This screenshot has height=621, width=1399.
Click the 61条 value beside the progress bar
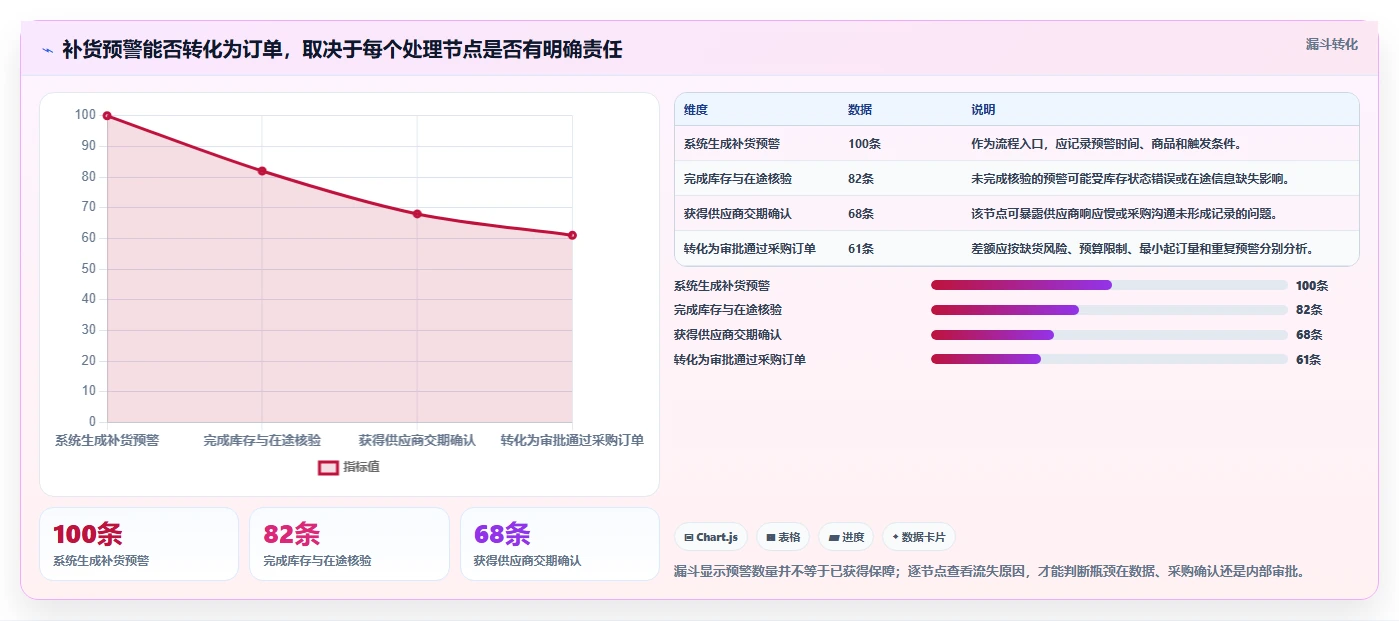(x=1309, y=360)
